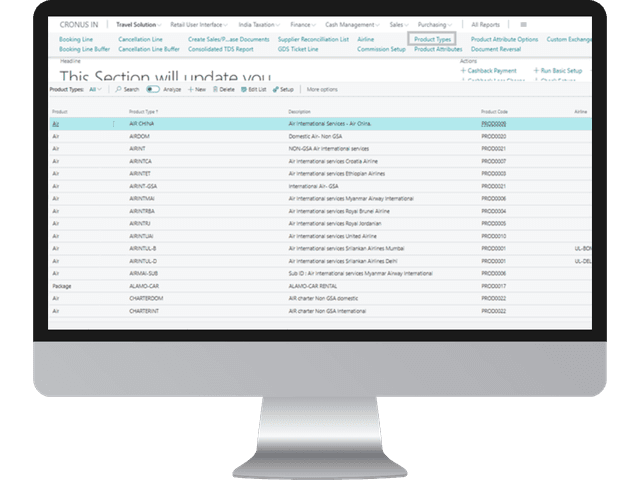
Task: Select the AIRINT-GSA row
Action: tap(320, 186)
